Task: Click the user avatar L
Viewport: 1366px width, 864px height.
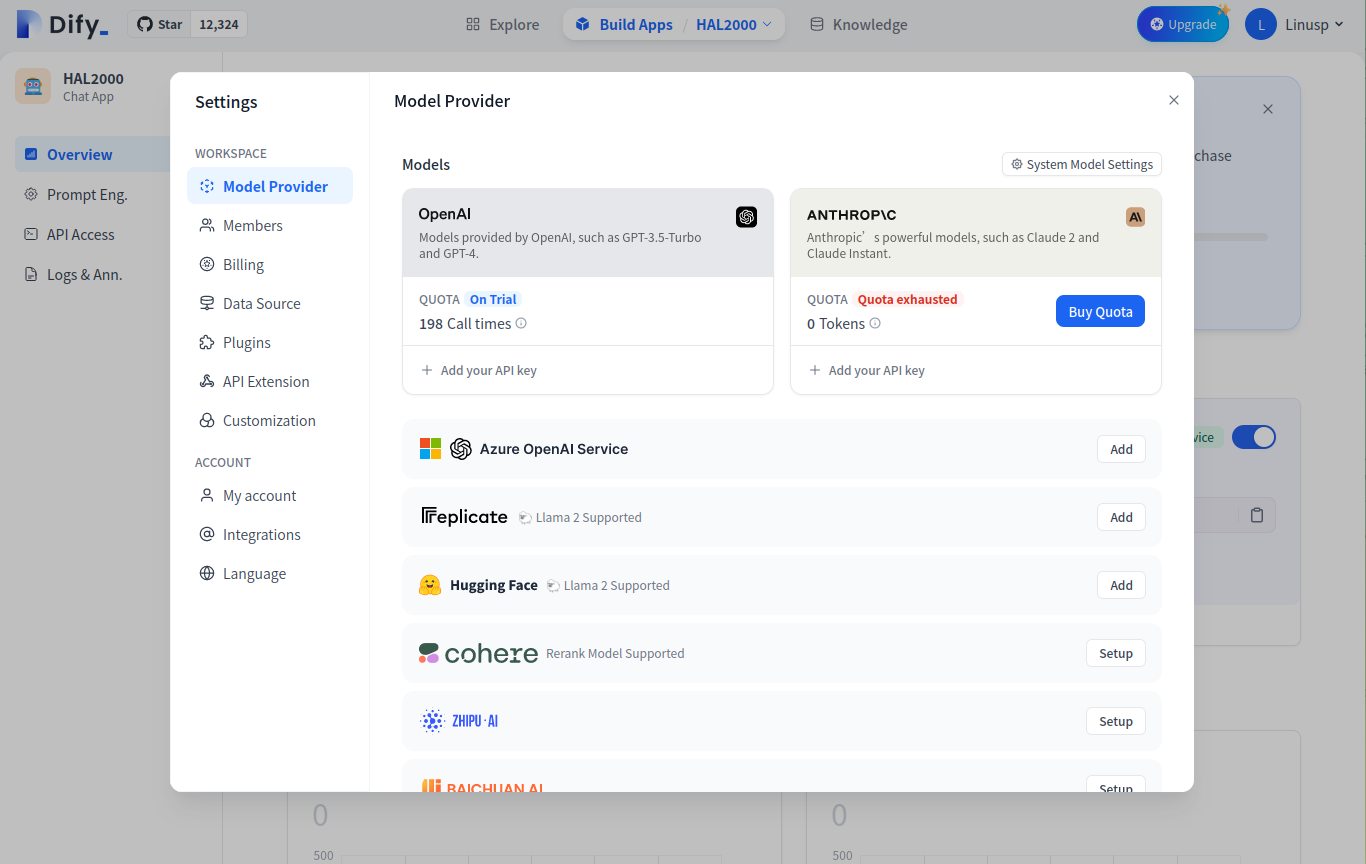Action: pos(1261,24)
